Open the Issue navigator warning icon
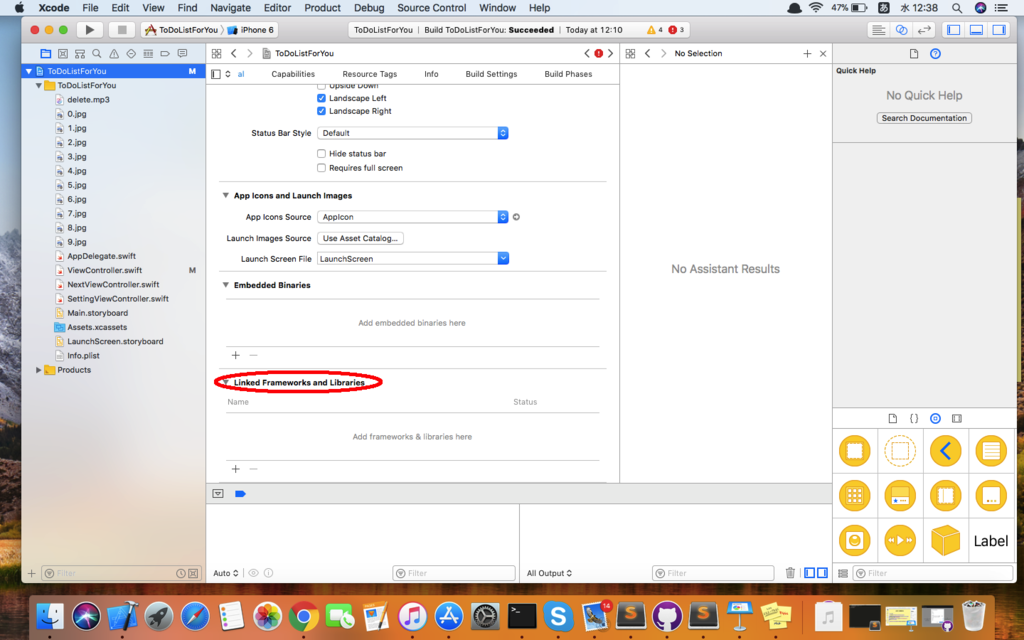The width and height of the screenshot is (1024, 640). (x=114, y=54)
